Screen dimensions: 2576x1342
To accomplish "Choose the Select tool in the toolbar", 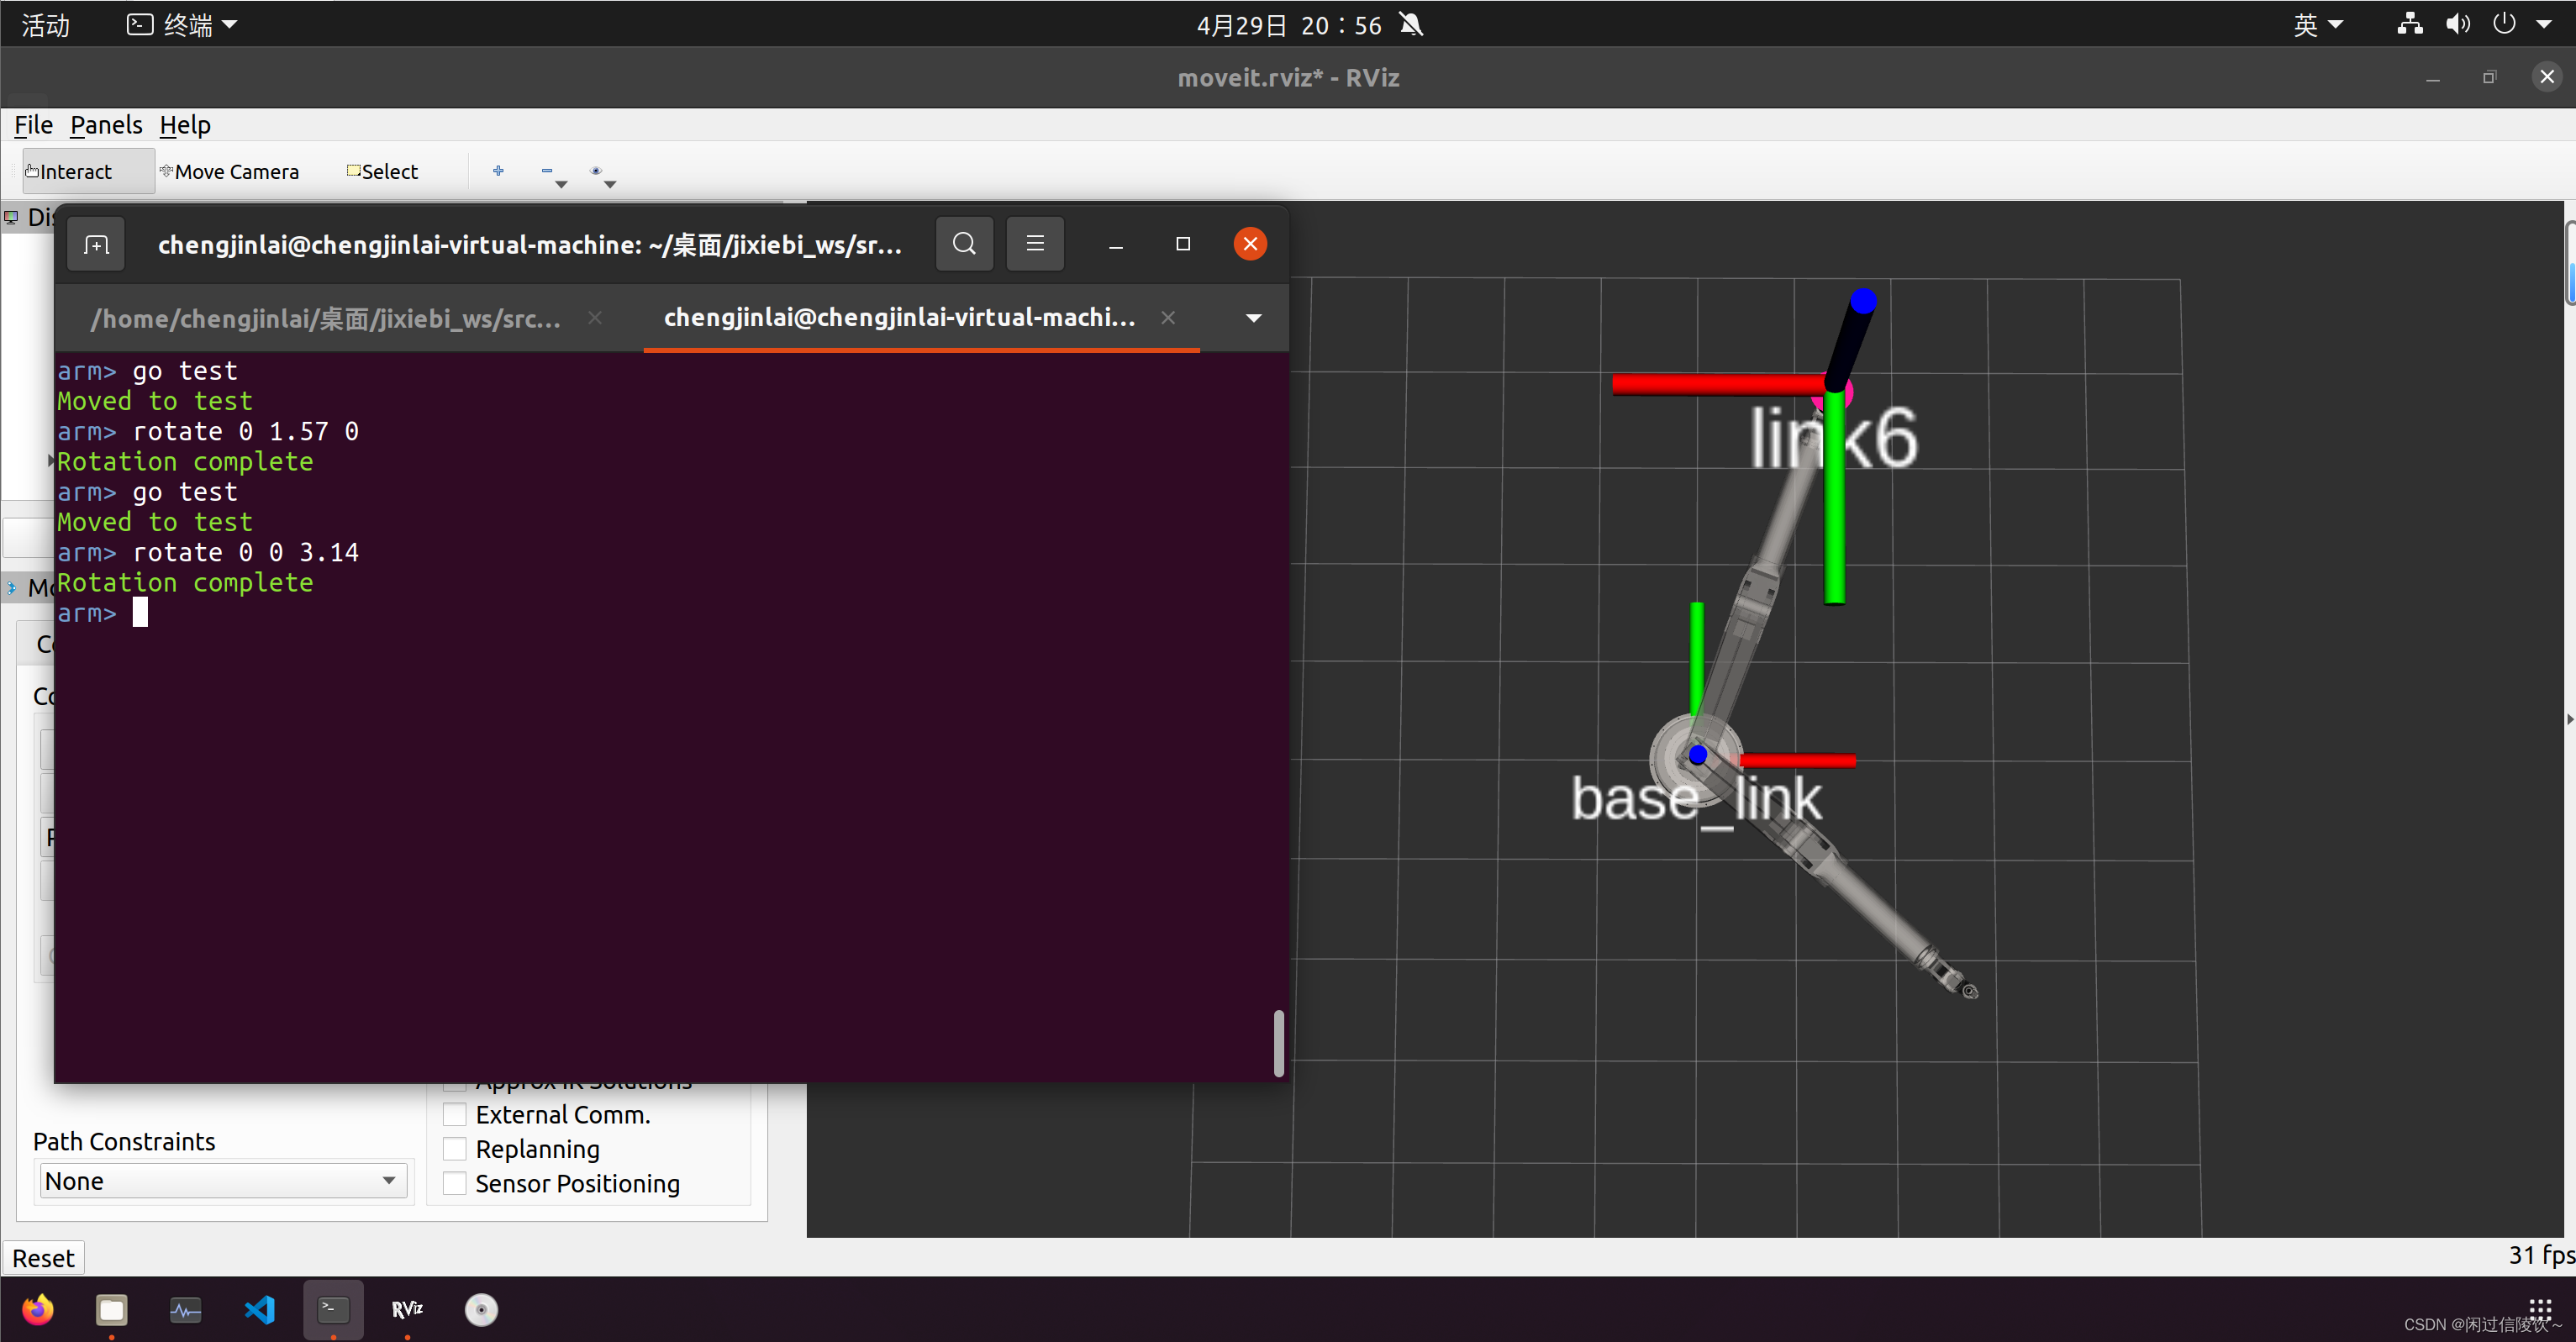I will click(x=382, y=171).
